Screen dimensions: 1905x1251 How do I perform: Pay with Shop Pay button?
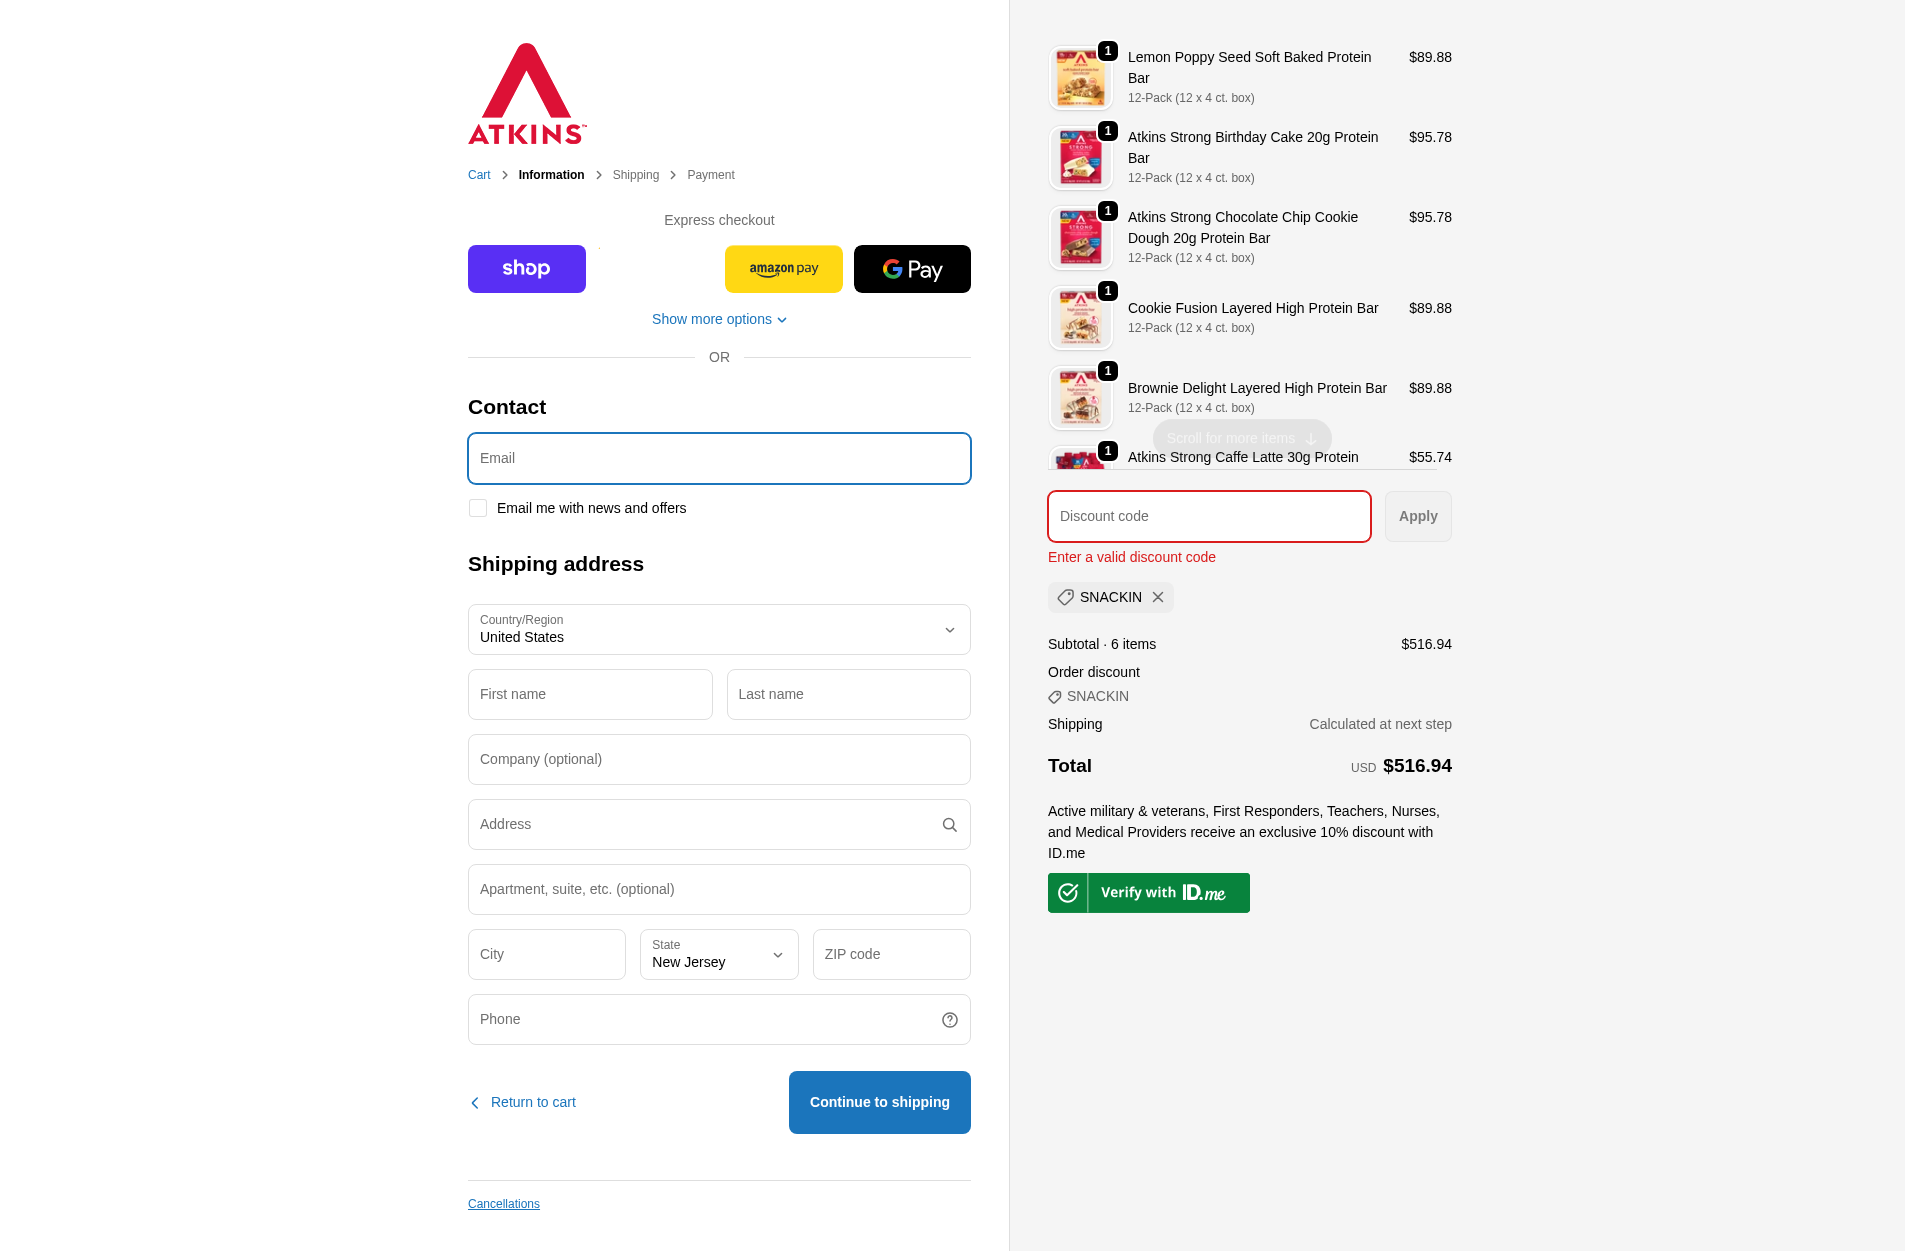pyautogui.click(x=527, y=269)
